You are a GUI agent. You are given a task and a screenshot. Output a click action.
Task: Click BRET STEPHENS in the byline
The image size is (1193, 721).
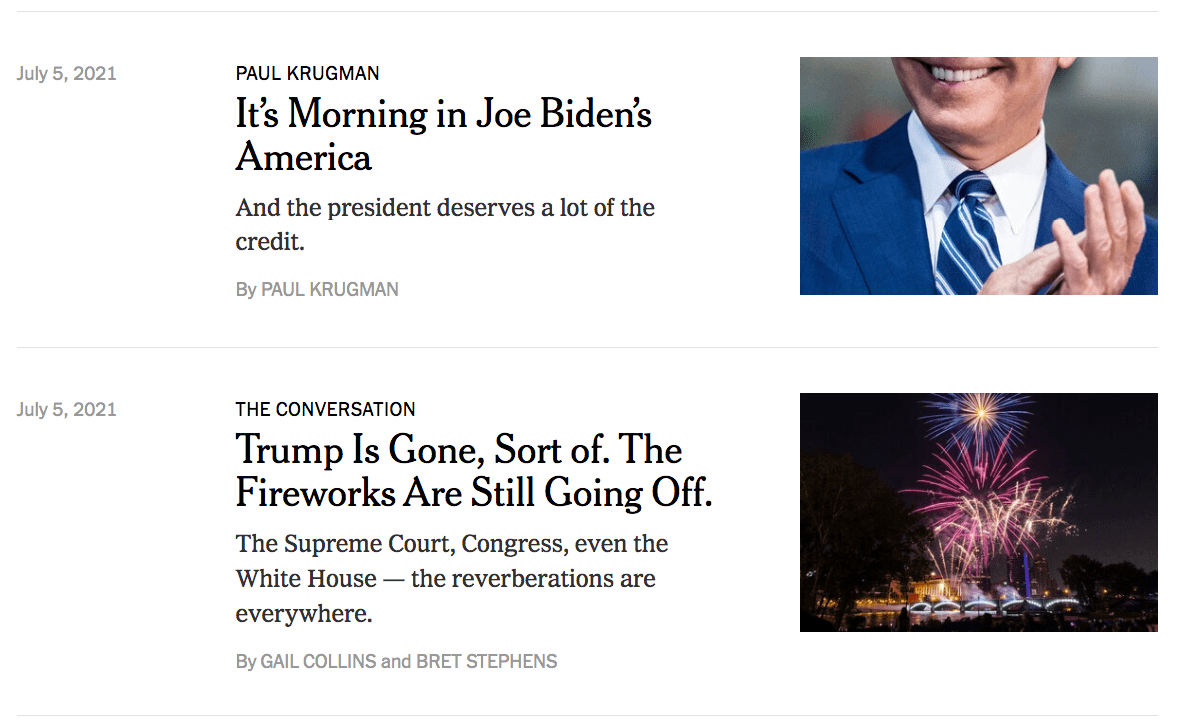click(x=486, y=662)
